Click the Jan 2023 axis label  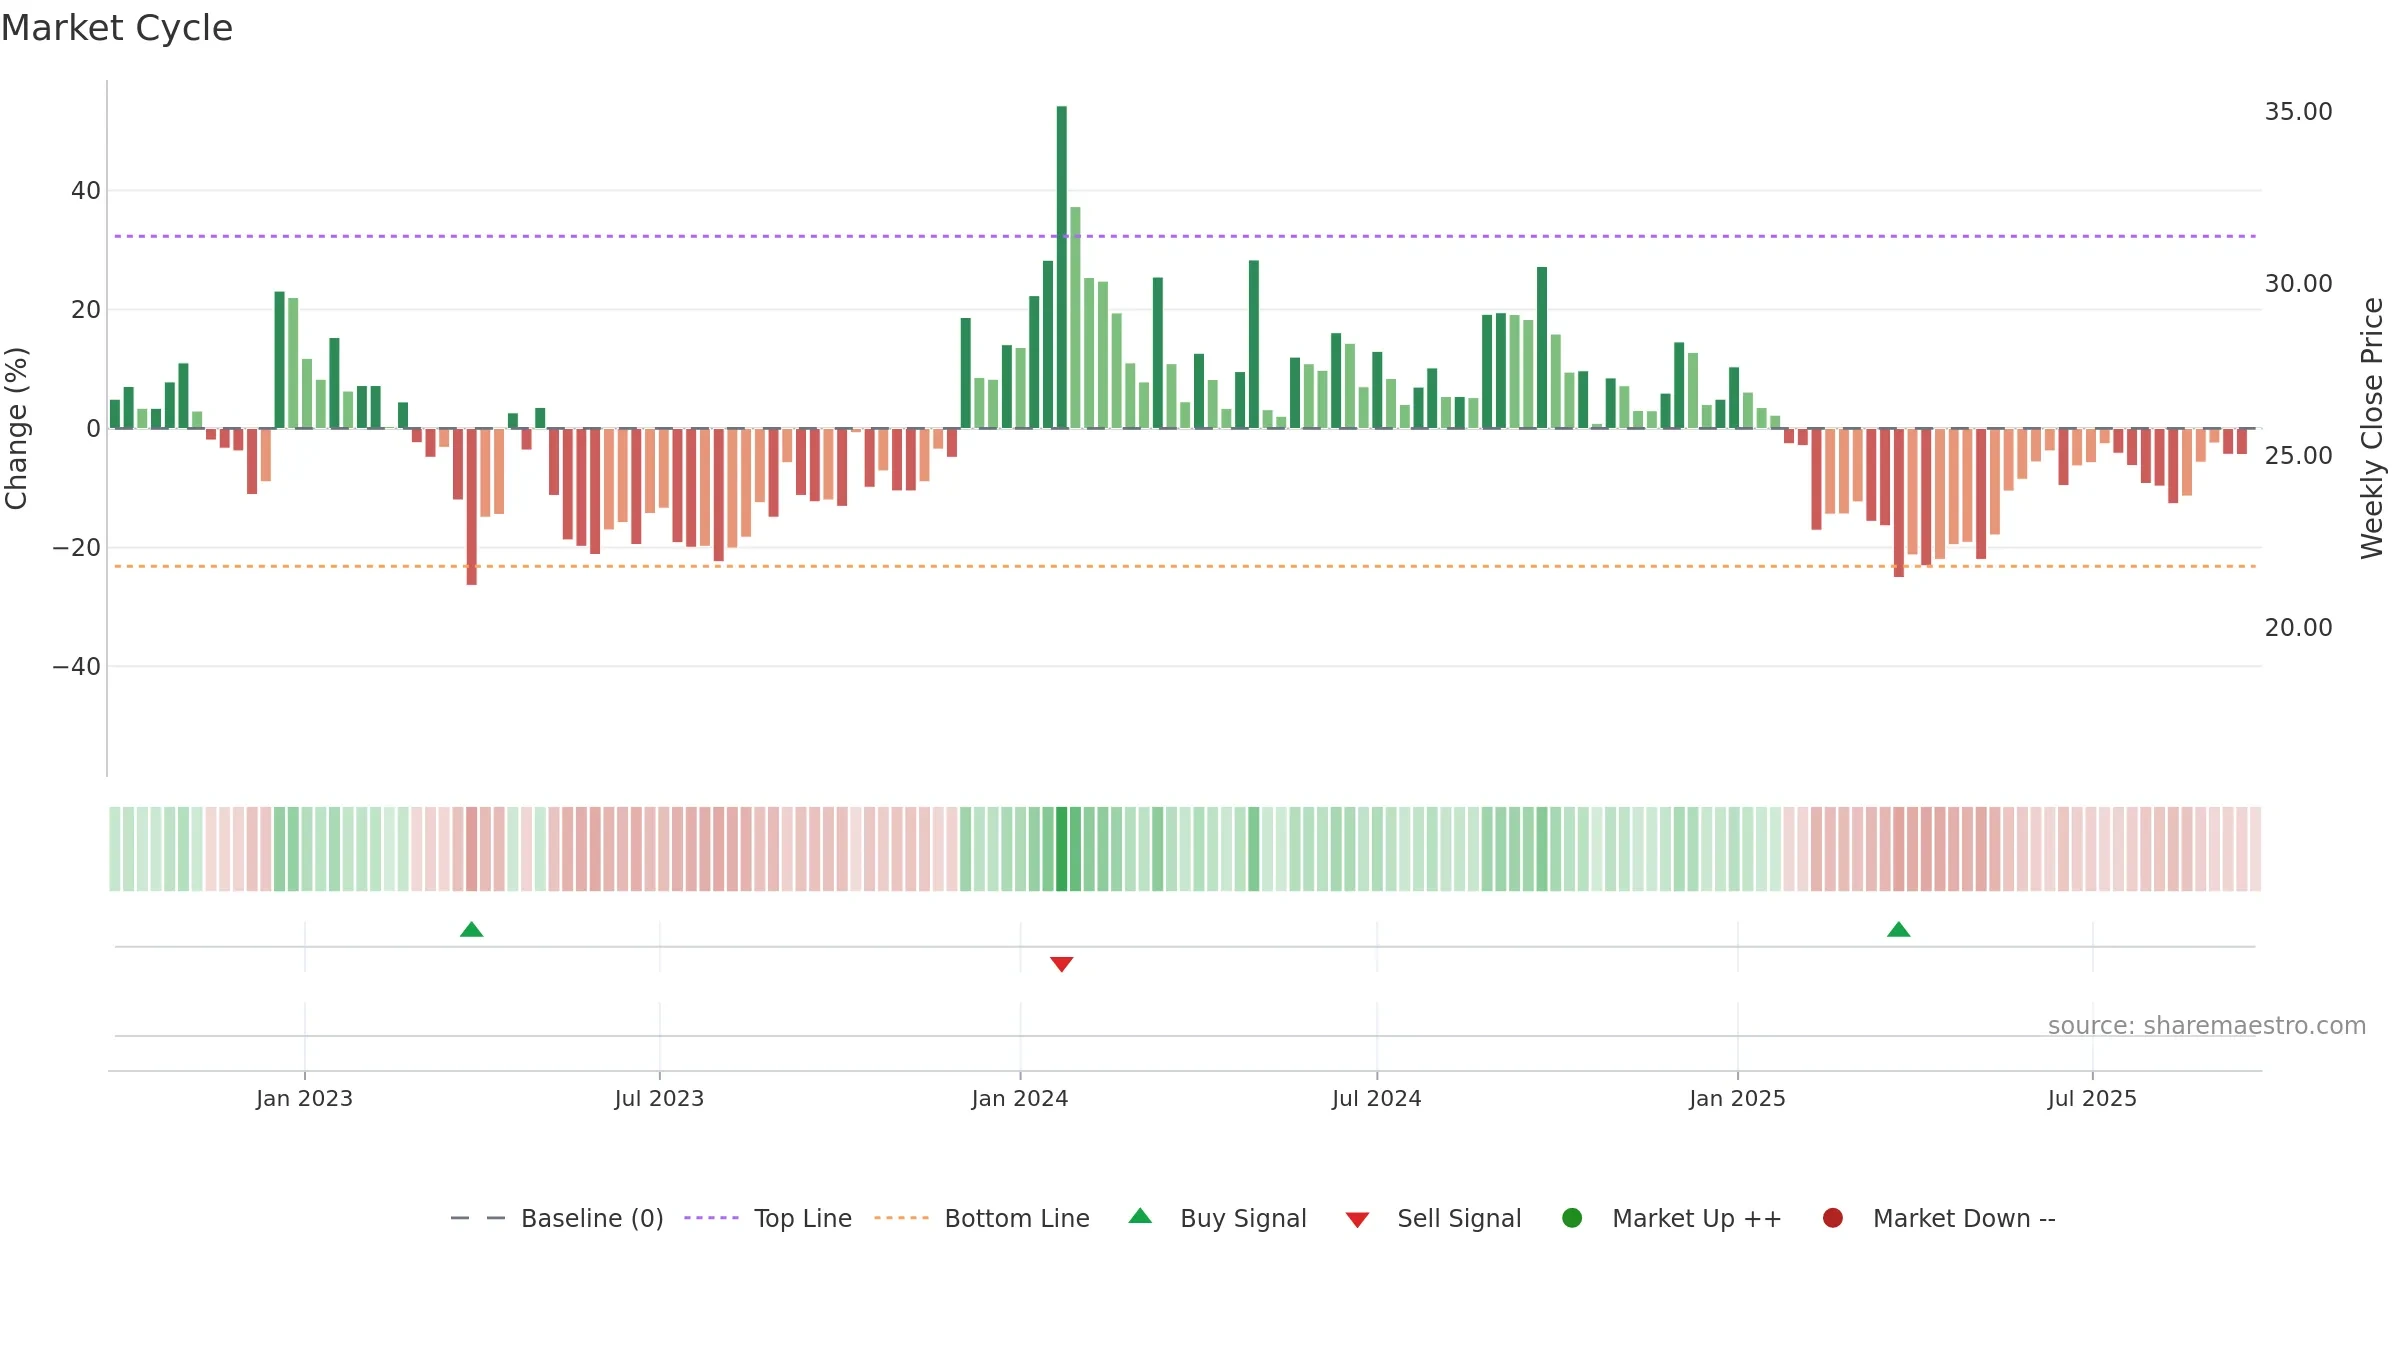tap(304, 1098)
